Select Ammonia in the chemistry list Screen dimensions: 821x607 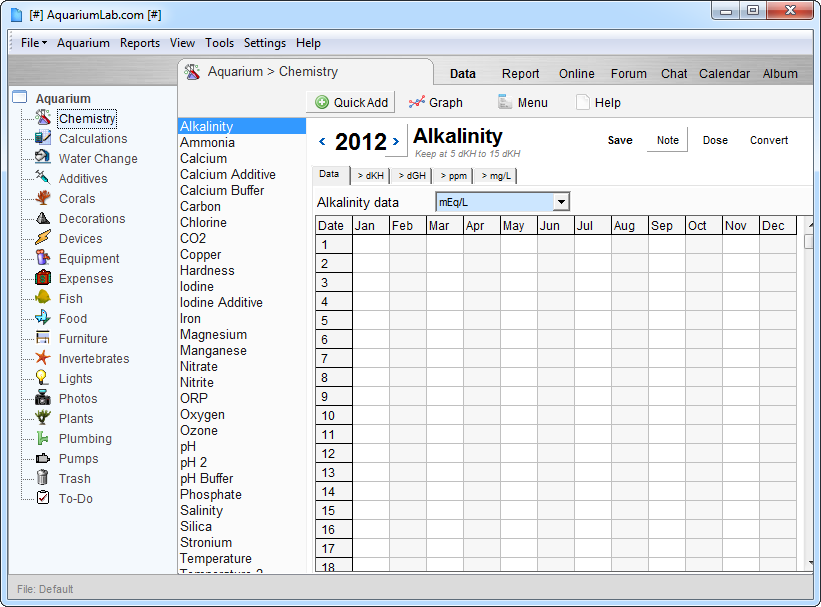tap(241, 142)
